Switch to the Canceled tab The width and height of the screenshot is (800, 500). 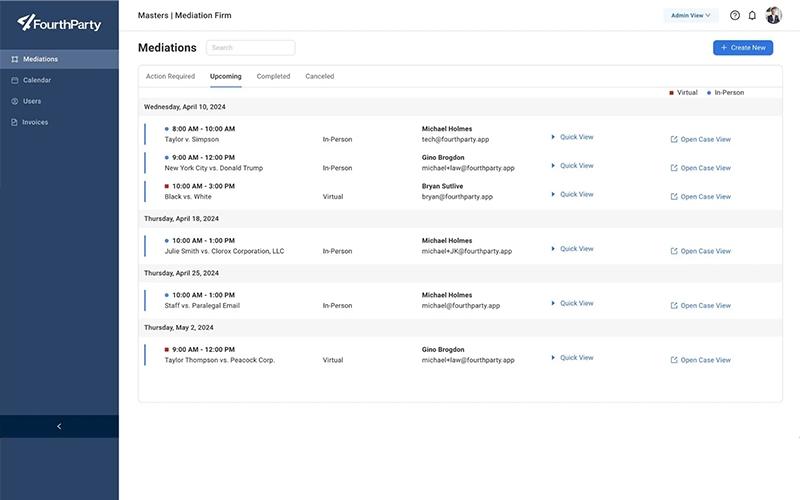[320, 77]
